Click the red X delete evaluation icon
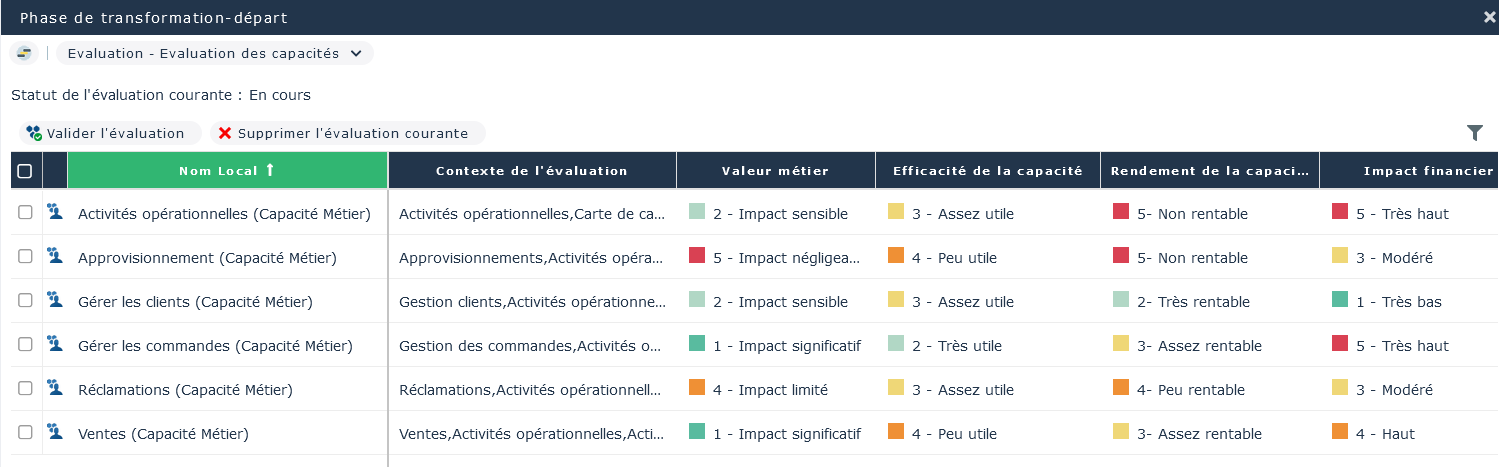 pyautogui.click(x=225, y=133)
